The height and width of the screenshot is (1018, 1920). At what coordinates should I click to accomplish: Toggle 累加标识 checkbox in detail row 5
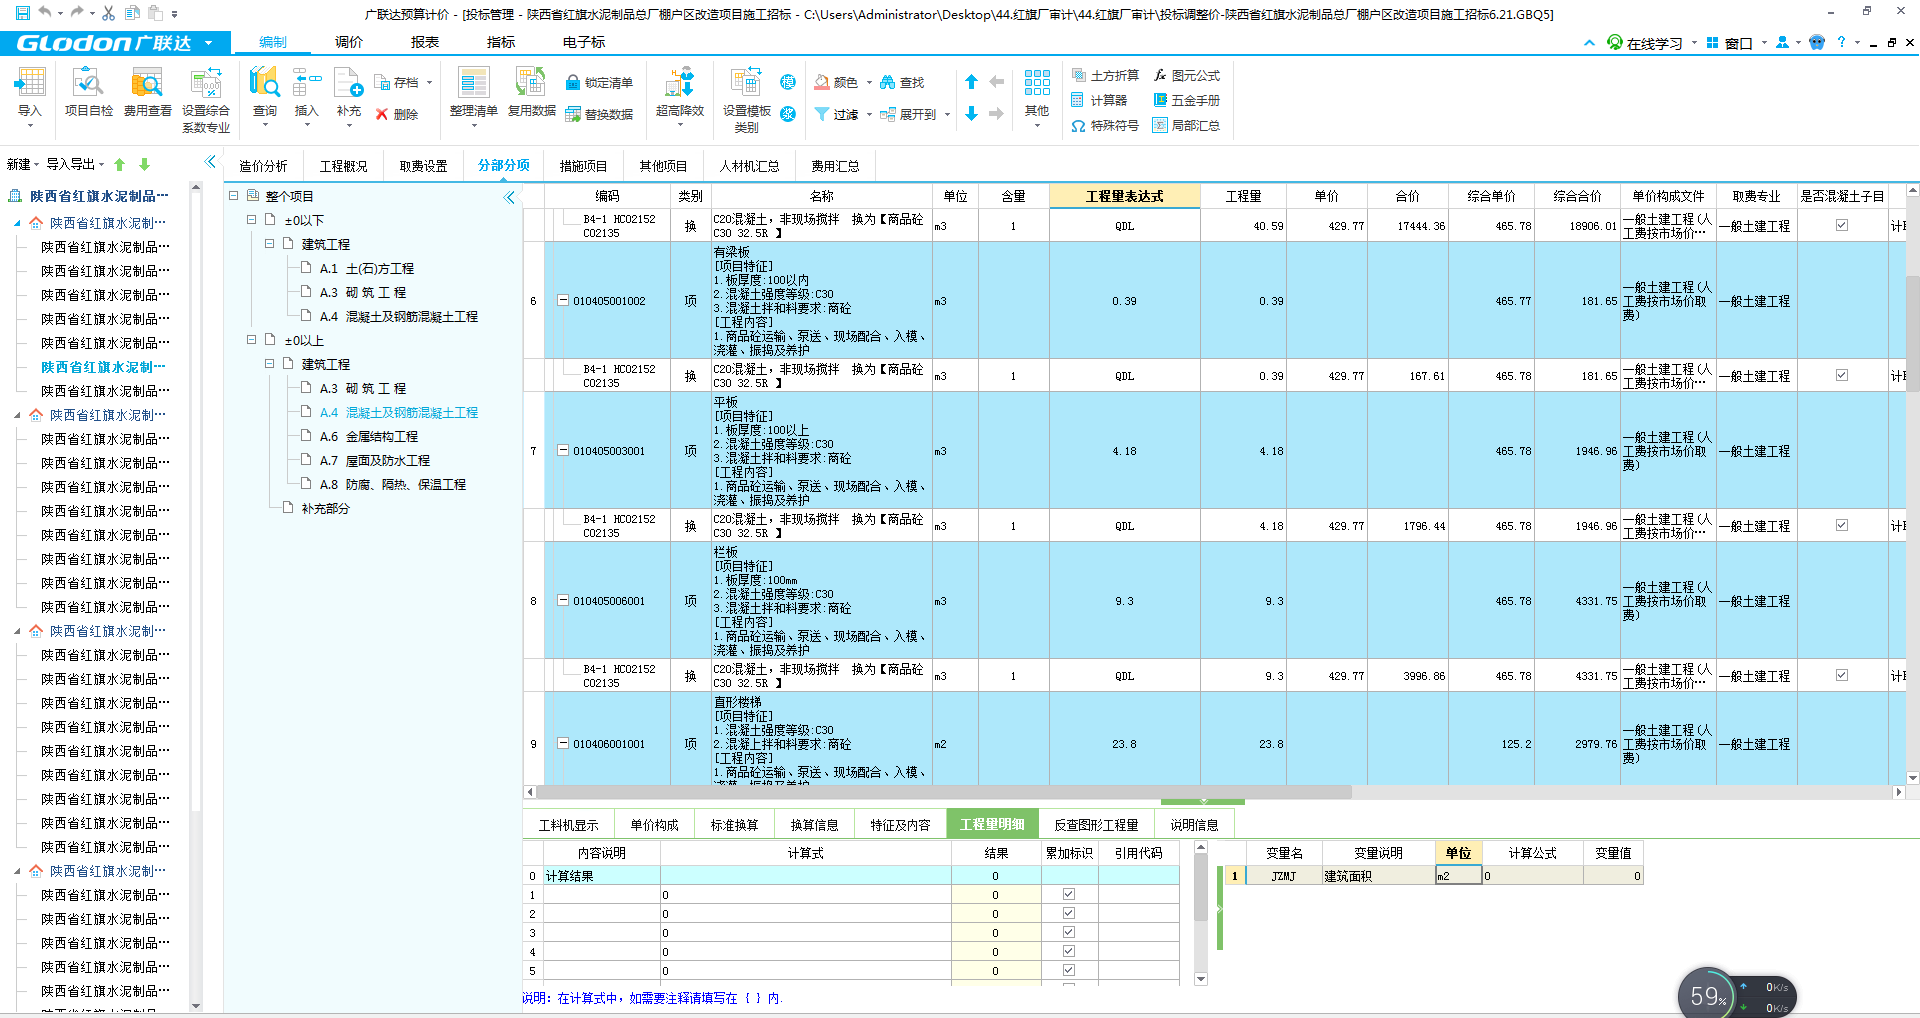pyautogui.click(x=1069, y=970)
